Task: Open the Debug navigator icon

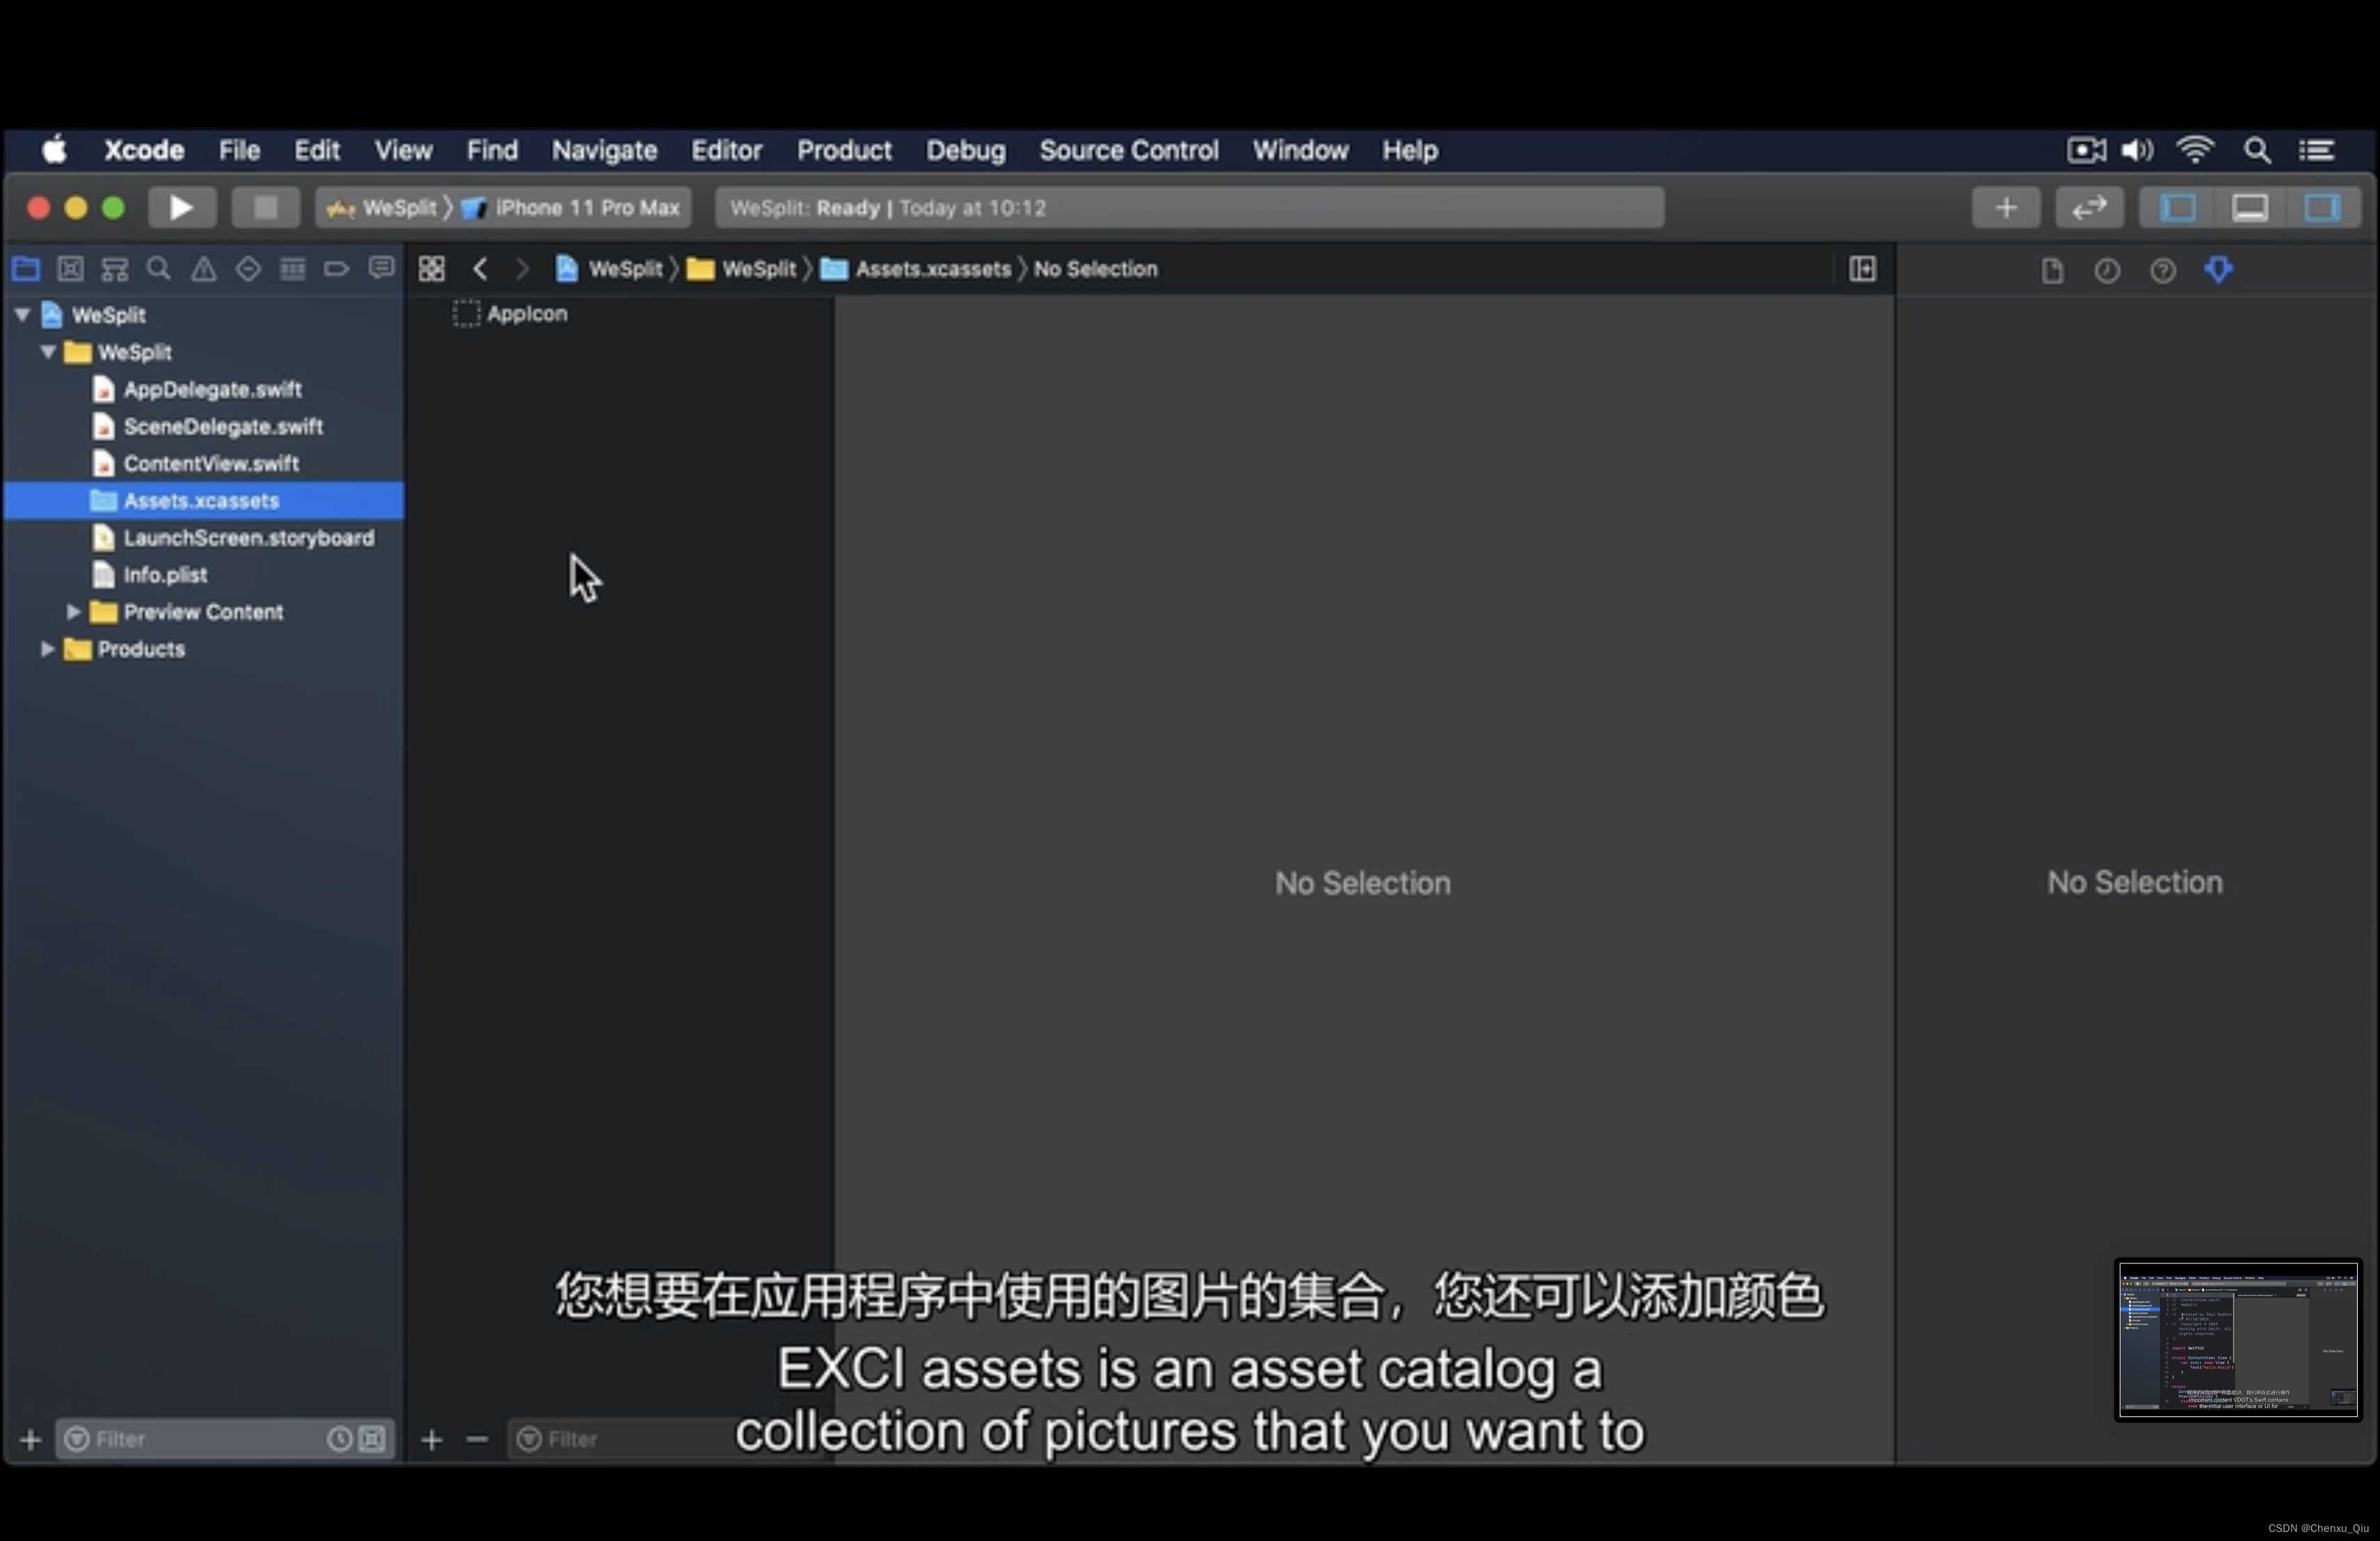Action: click(x=292, y=268)
